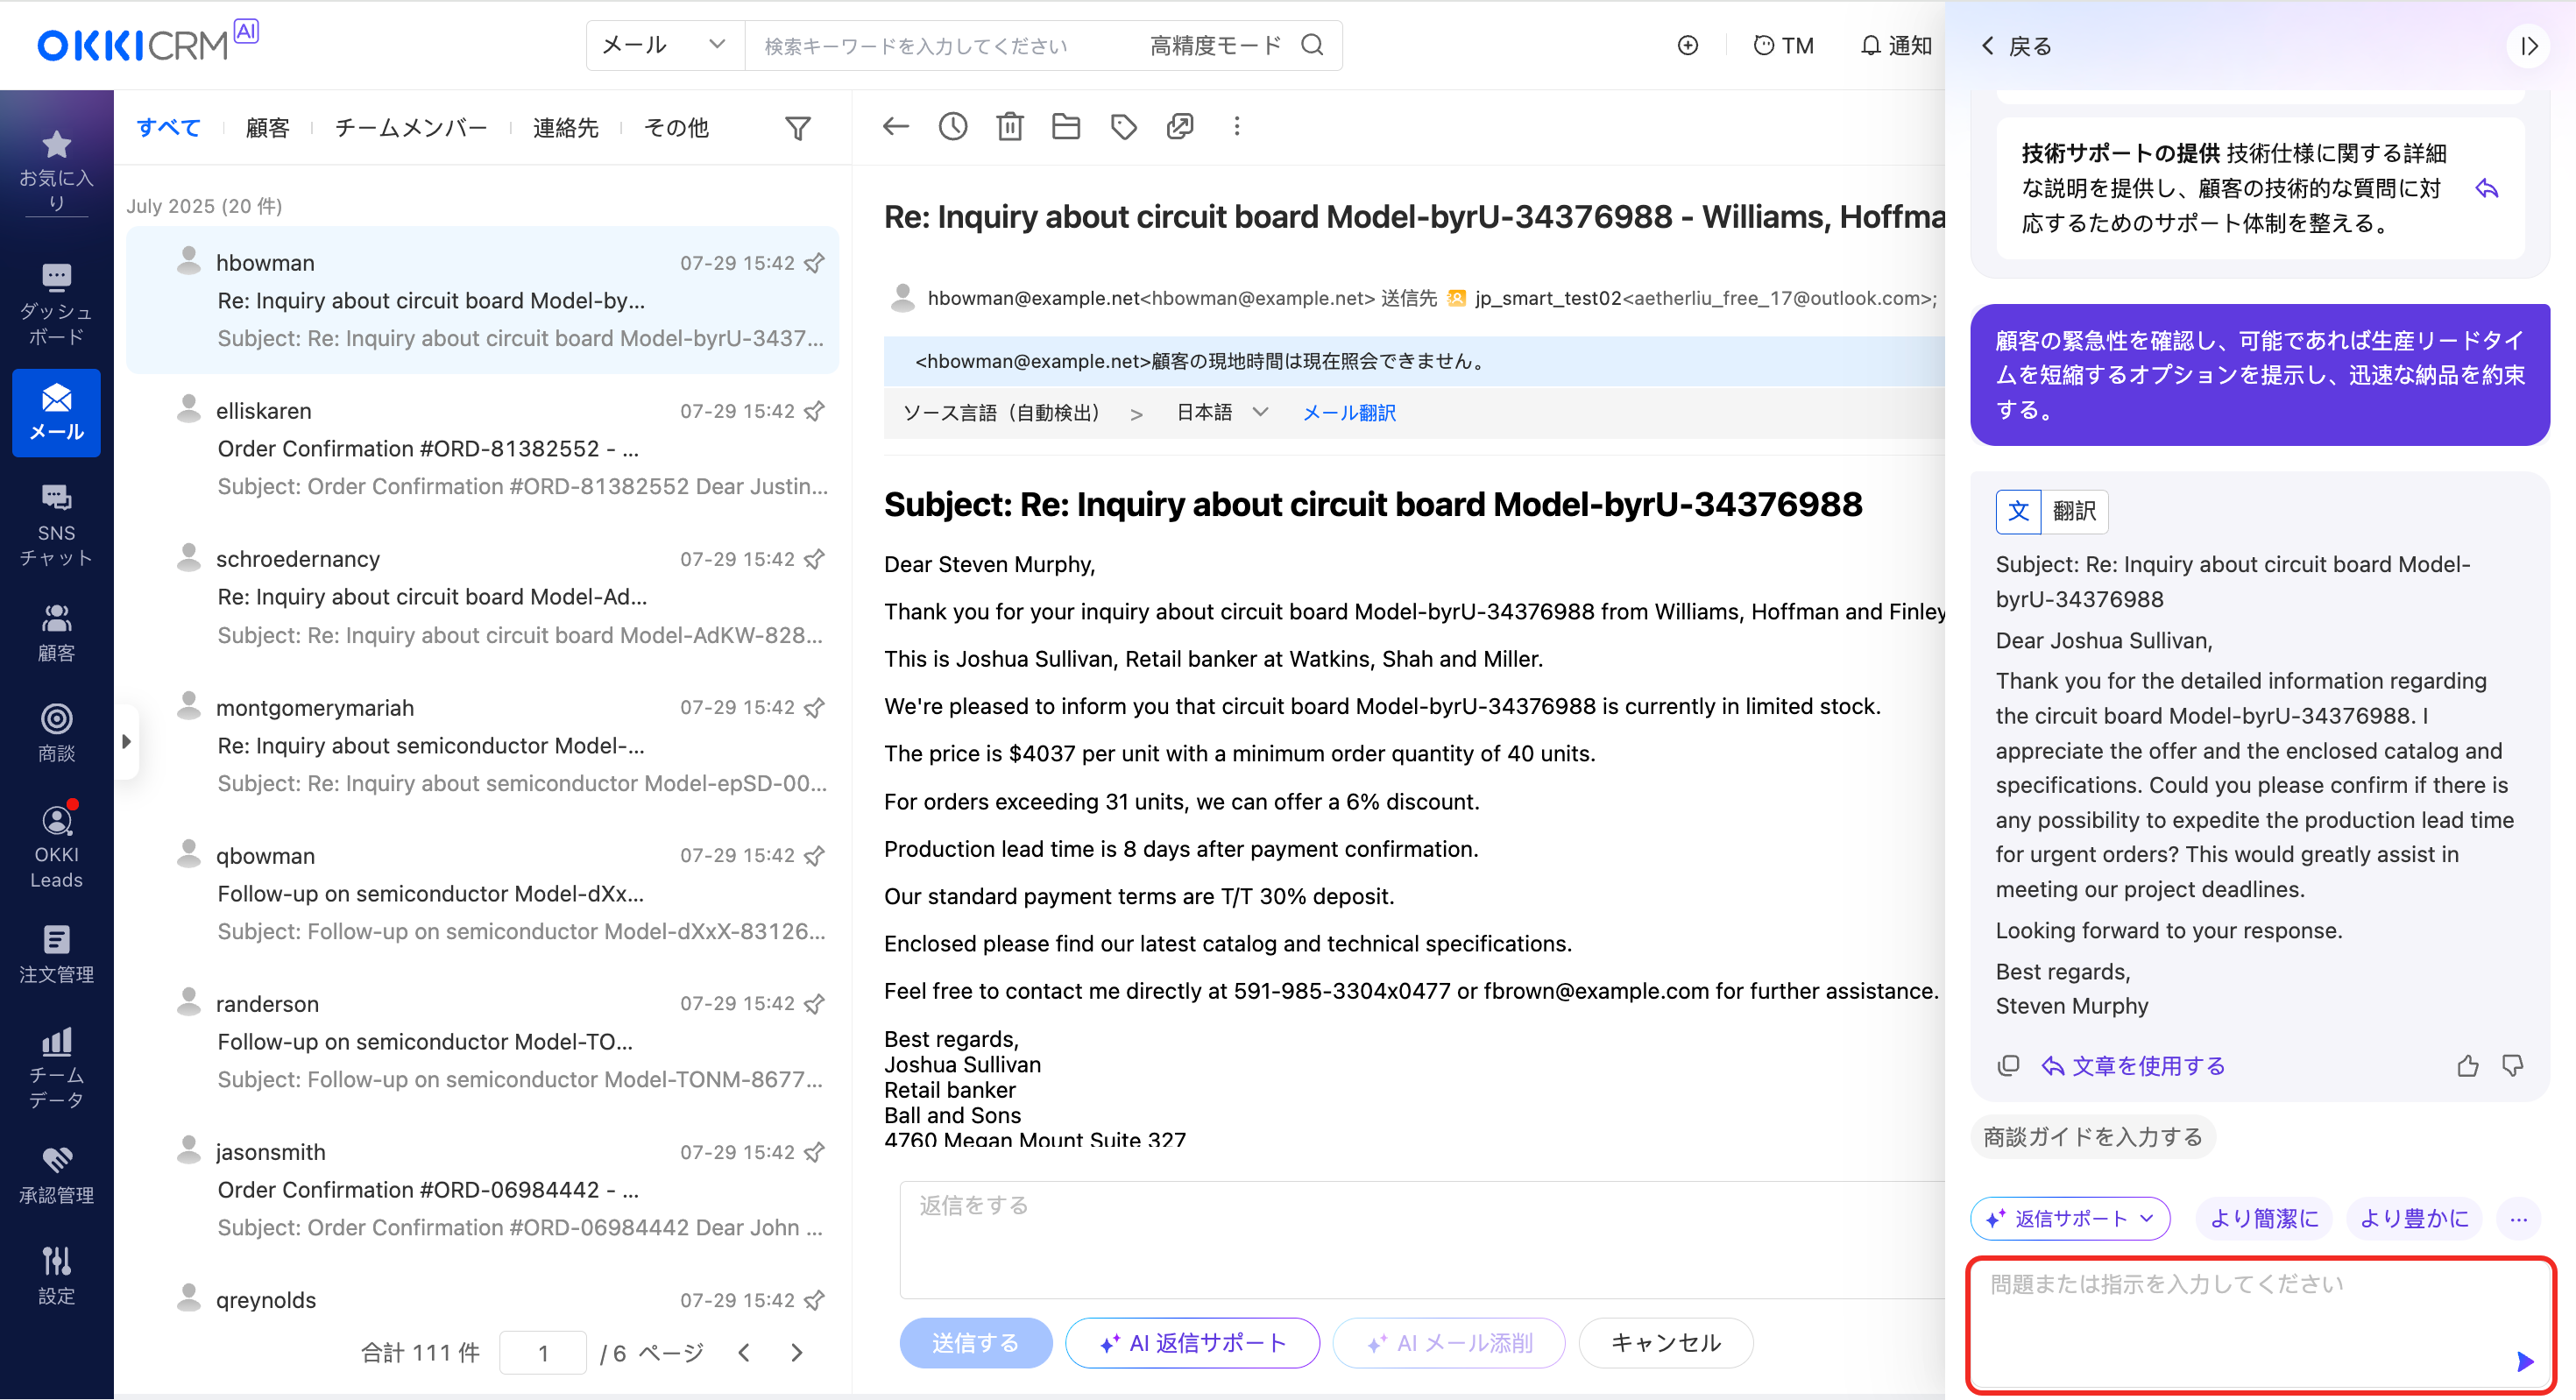
Task: Open 通知 notifications bell
Action: [x=1895, y=45]
